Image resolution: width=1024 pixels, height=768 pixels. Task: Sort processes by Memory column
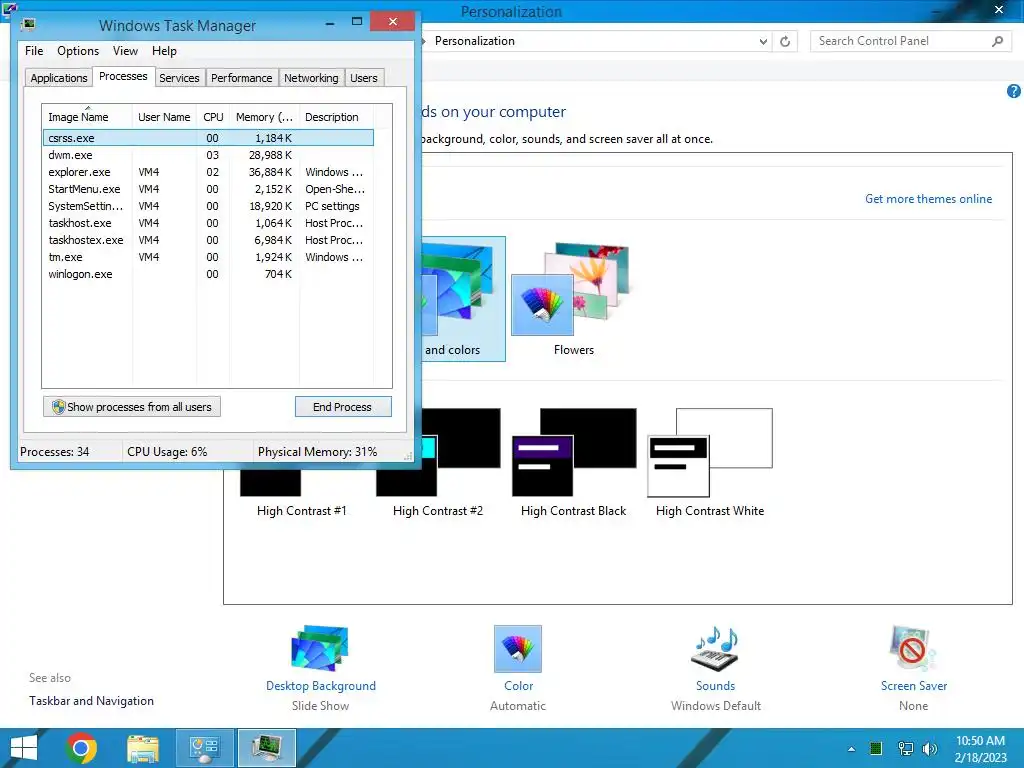[264, 117]
